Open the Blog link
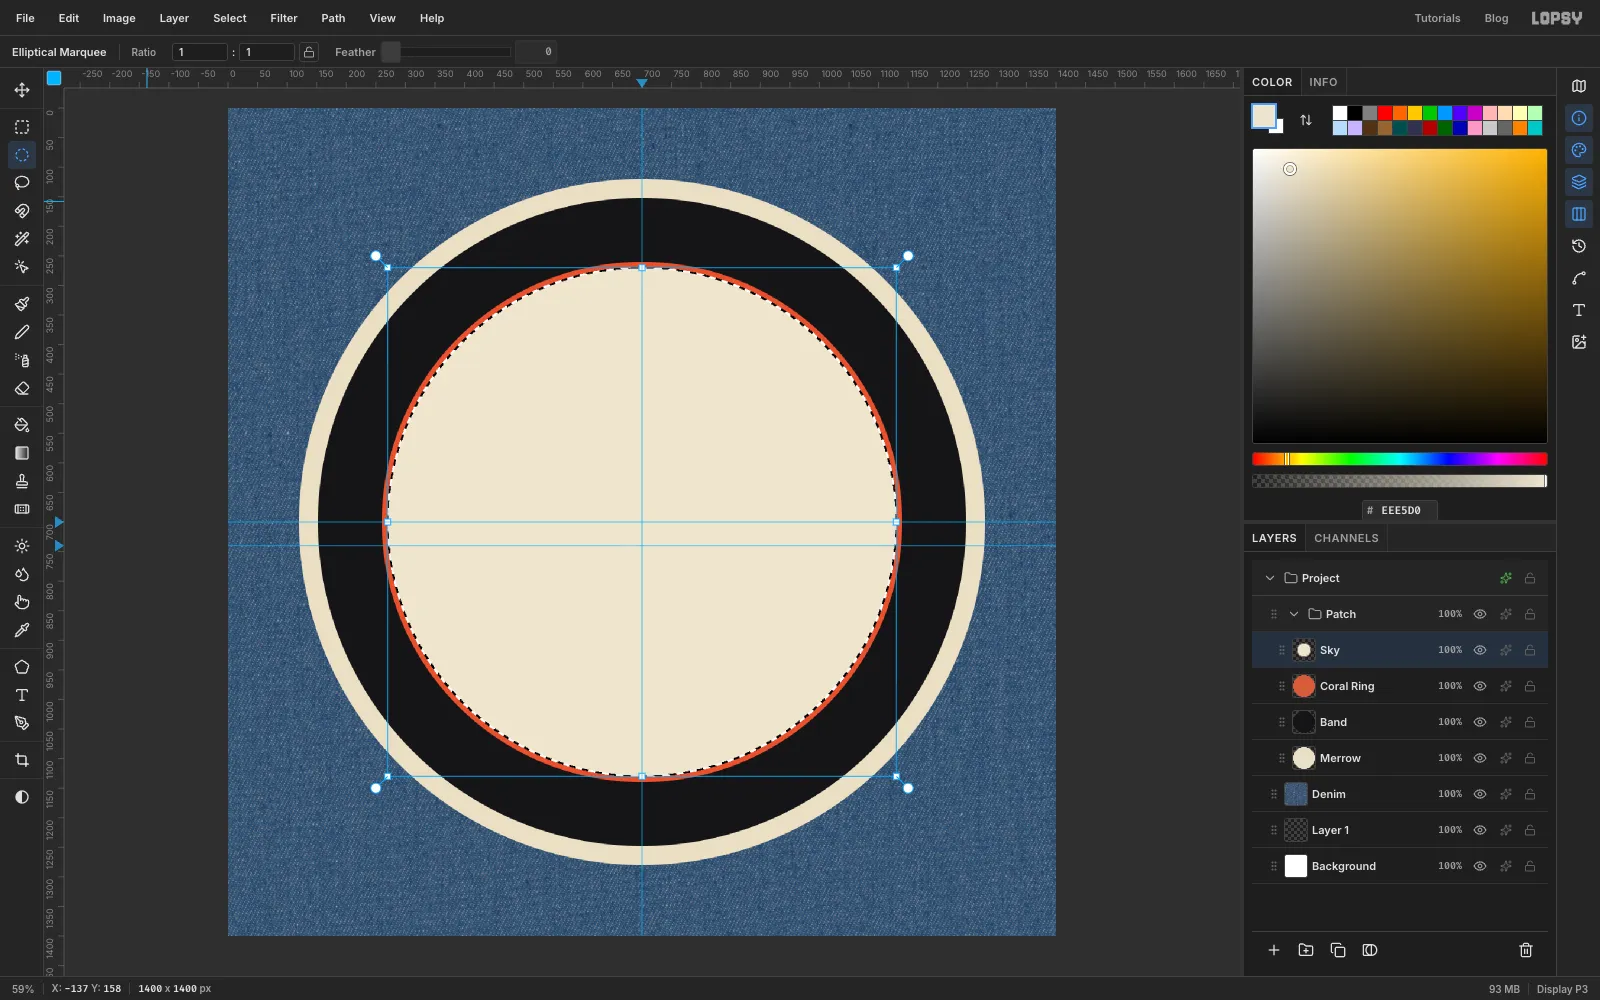1600x1000 pixels. pos(1496,18)
